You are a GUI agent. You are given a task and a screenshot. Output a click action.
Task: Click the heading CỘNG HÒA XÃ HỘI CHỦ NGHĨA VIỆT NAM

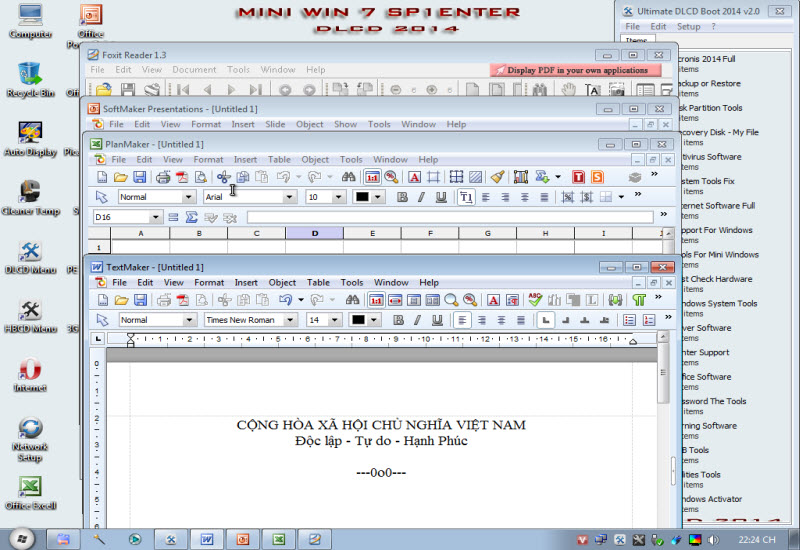click(381, 425)
